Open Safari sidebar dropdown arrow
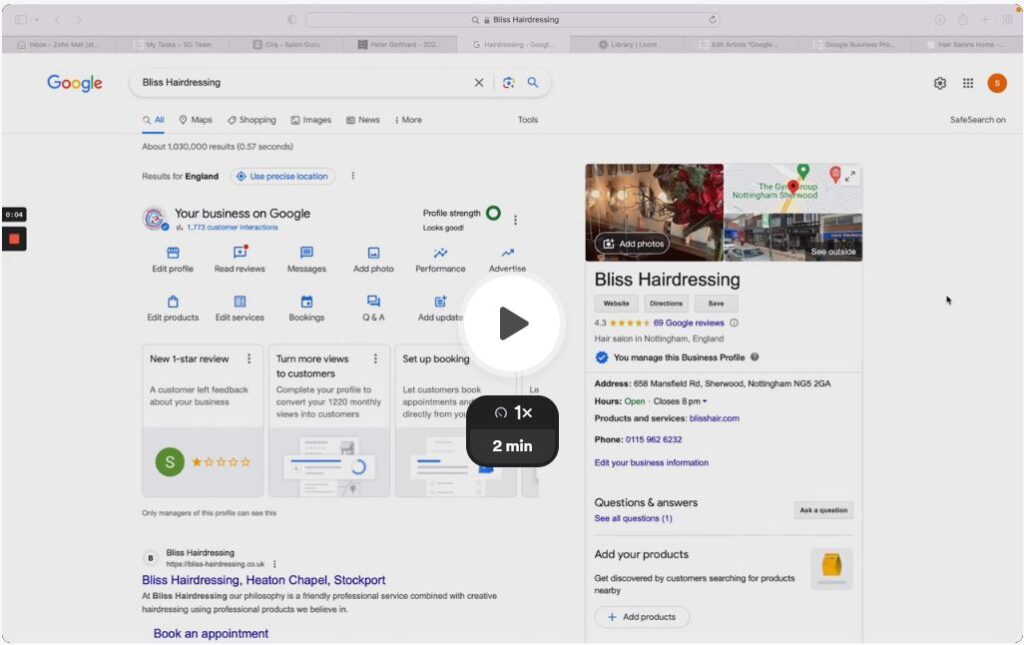Screen dimensions: 1024x645 pos(37,20)
